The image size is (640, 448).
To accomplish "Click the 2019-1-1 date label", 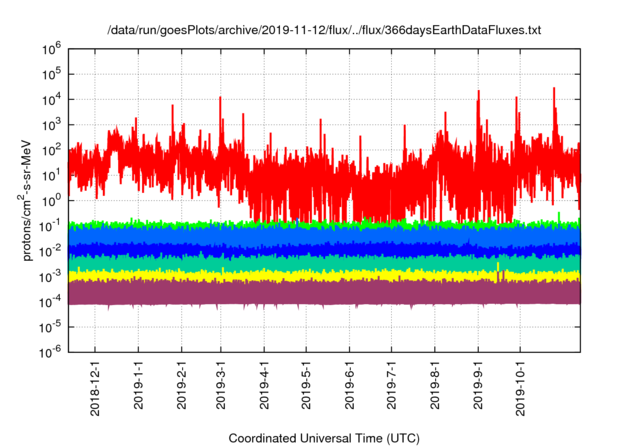I will pyautogui.click(x=138, y=385).
